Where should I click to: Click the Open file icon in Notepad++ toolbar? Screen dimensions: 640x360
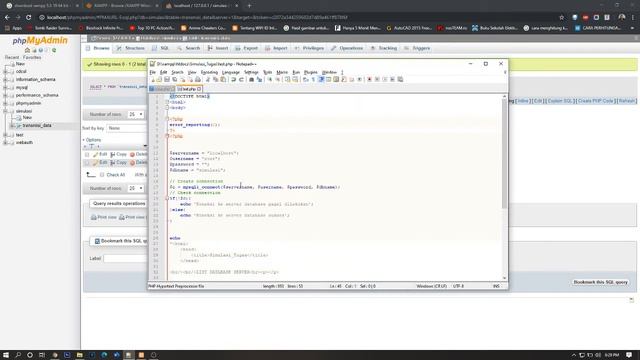coord(159,80)
